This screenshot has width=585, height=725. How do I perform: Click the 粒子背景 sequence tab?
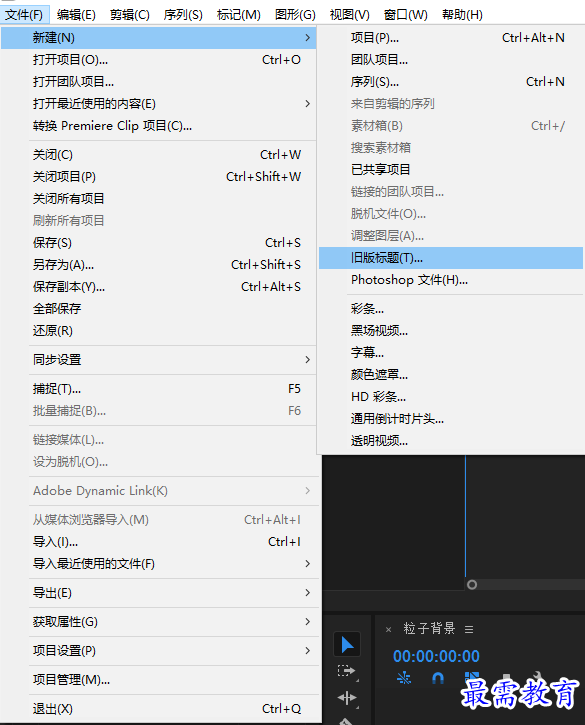429,628
